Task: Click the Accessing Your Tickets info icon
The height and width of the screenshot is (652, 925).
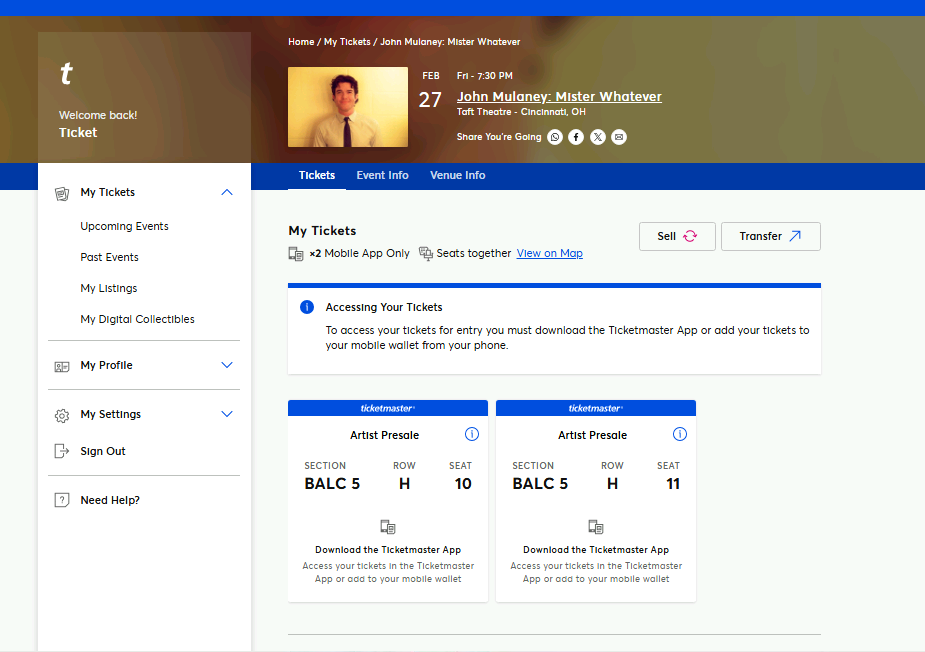Action: [x=307, y=307]
